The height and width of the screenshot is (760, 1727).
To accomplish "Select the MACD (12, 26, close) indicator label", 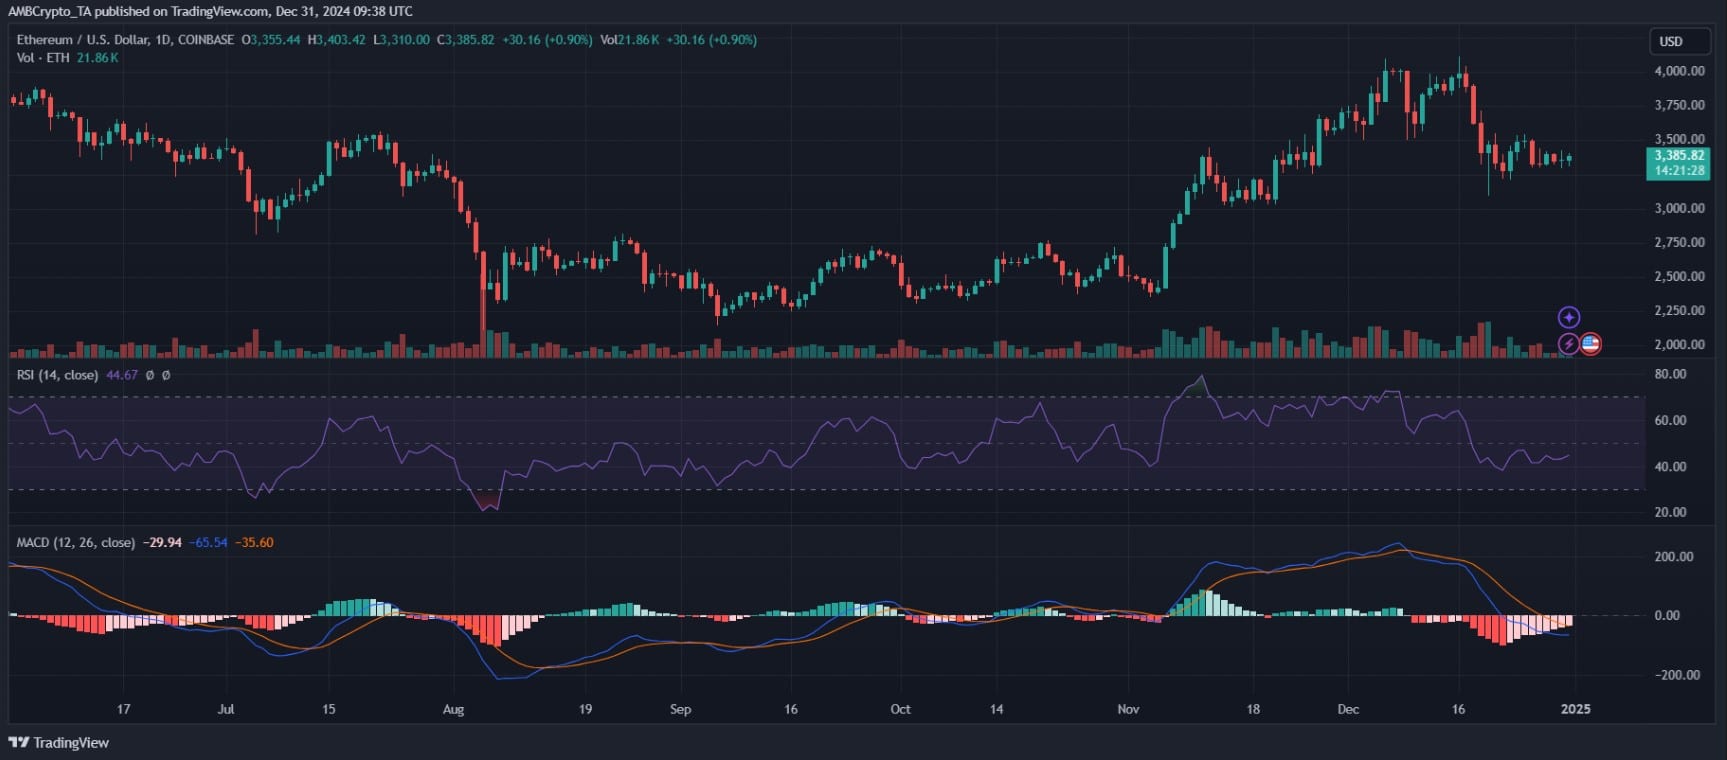I will click(x=75, y=542).
